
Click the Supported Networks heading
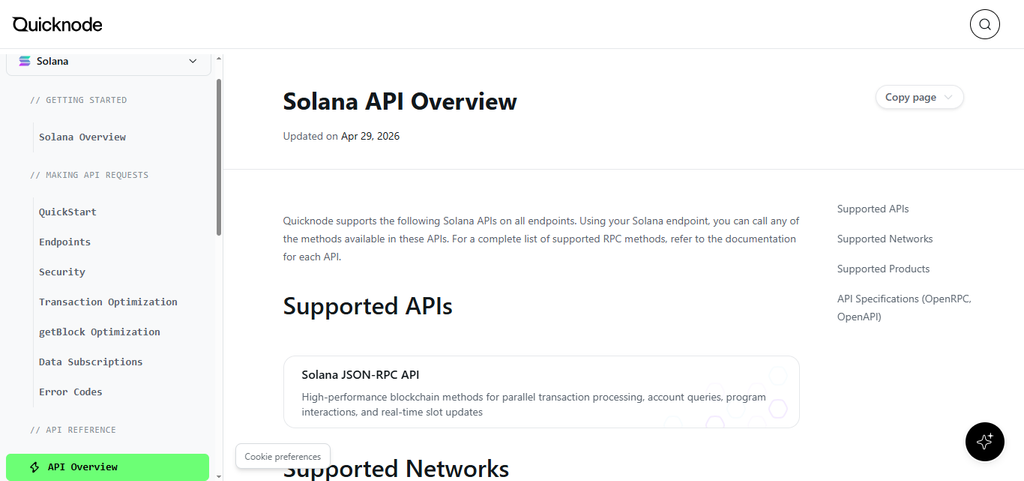pyautogui.click(x=396, y=469)
